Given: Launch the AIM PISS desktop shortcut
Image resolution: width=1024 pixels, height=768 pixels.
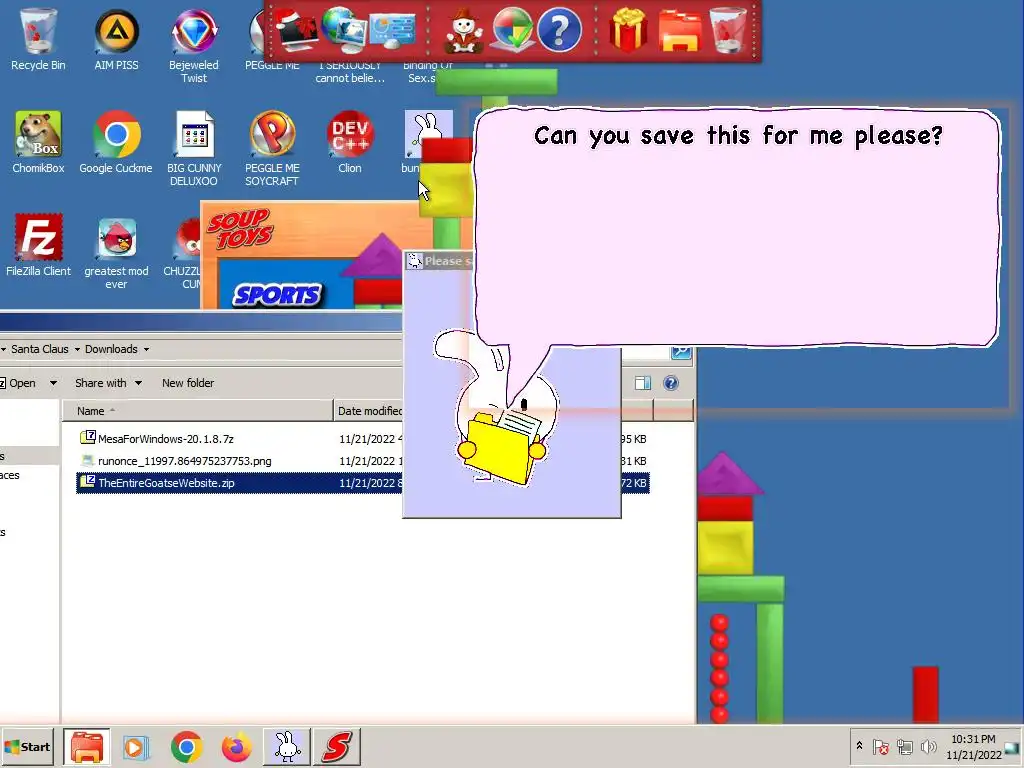Looking at the screenshot, I should (116, 39).
